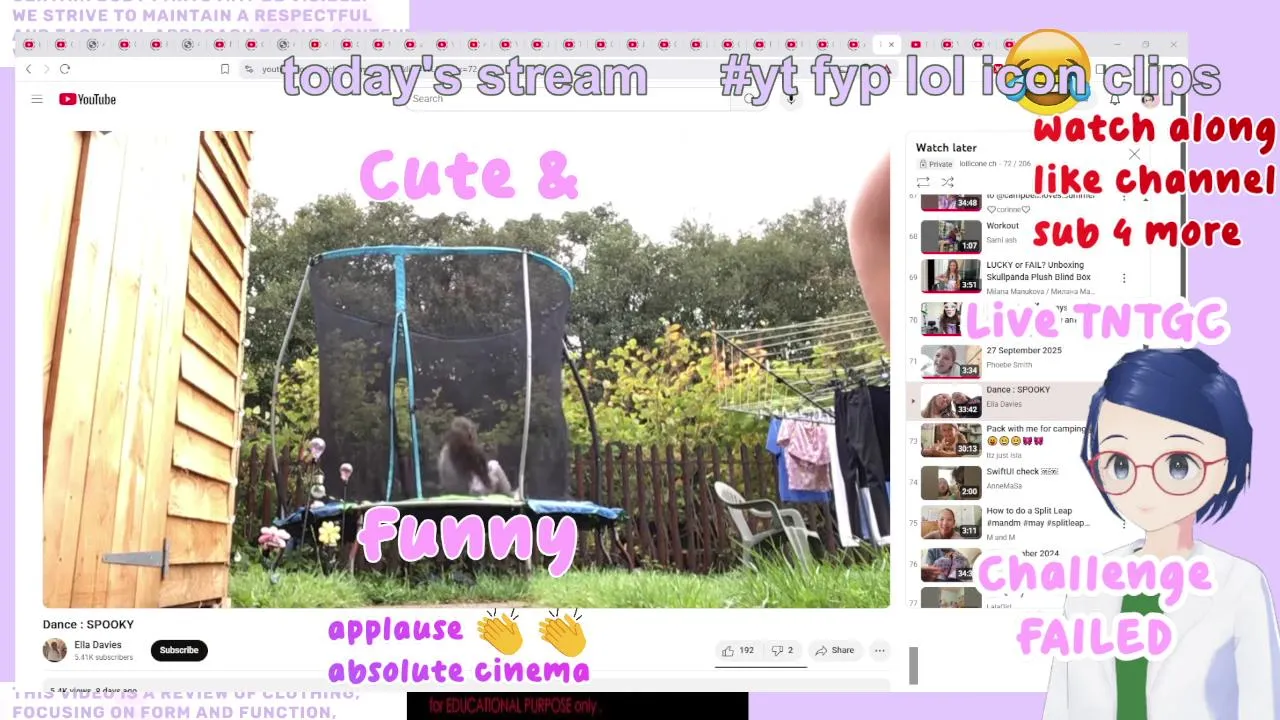
Task: Share the Dance : SPOOKY video
Action: tap(834, 650)
